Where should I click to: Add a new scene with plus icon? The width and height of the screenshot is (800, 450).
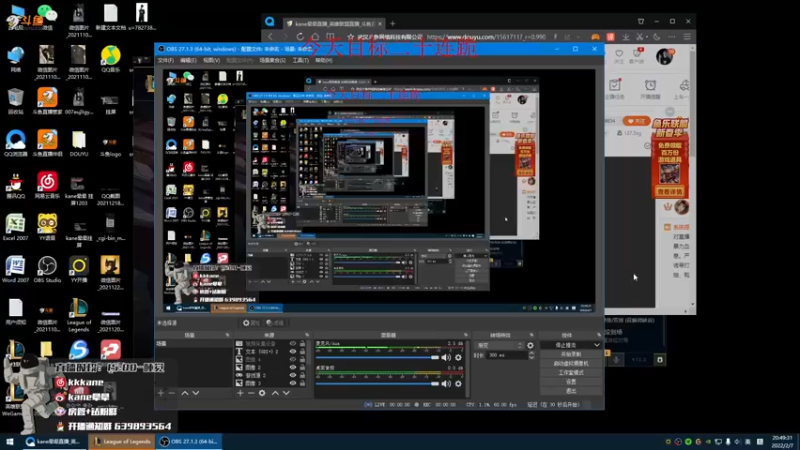pos(161,393)
